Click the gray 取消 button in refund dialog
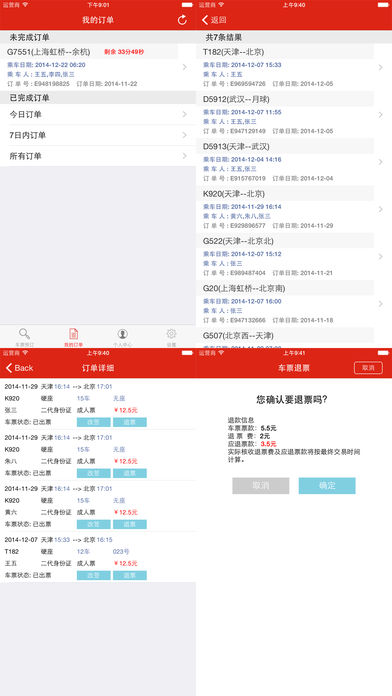The image size is (392, 696). 261,486
